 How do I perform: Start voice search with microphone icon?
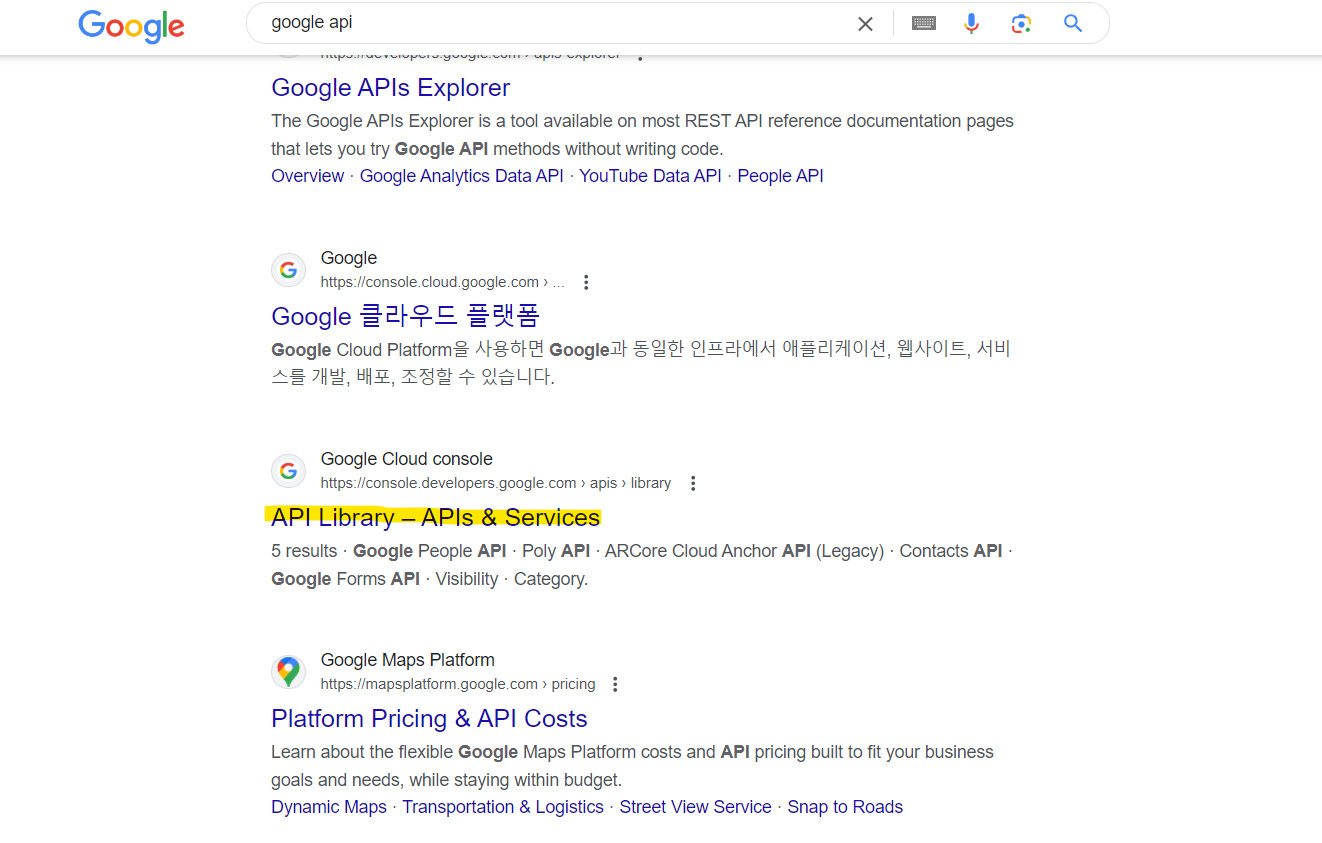point(971,23)
